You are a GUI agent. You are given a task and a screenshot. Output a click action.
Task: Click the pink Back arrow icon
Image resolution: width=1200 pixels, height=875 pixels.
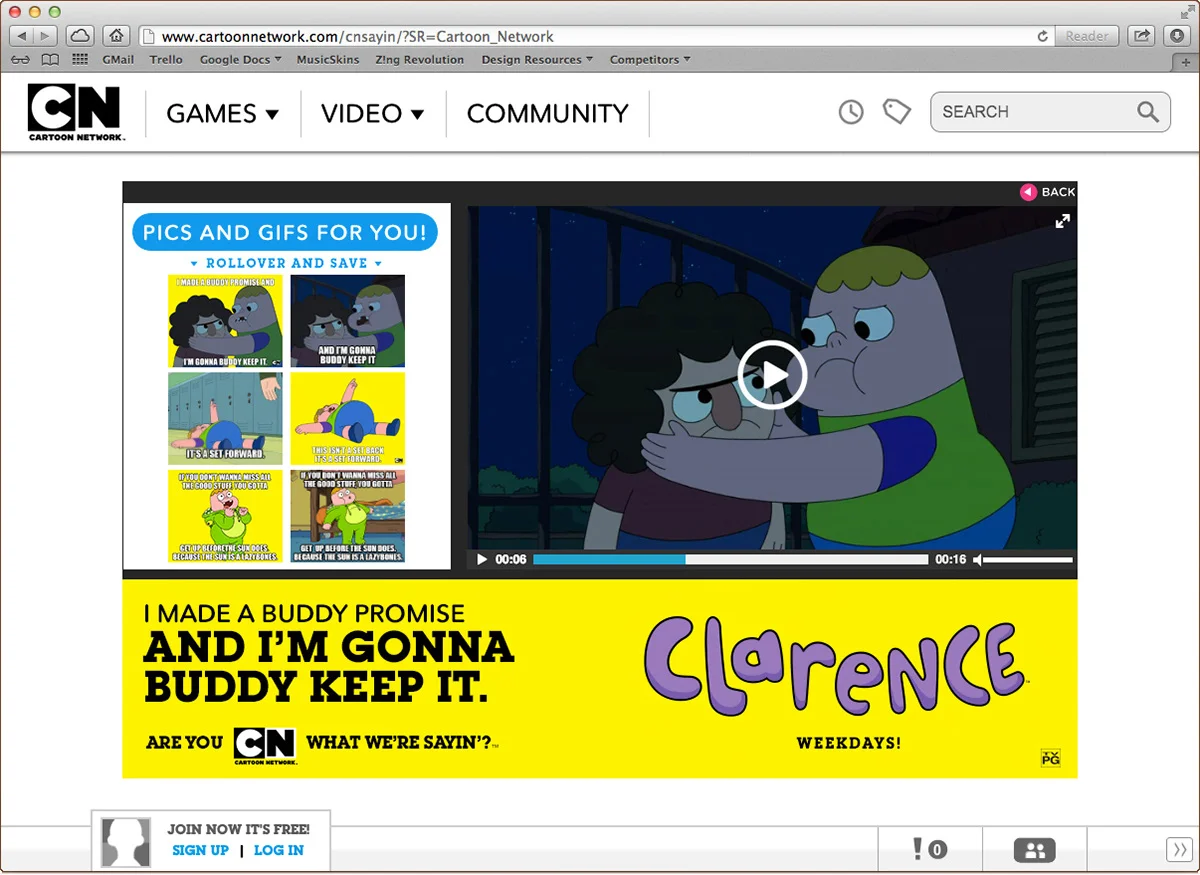point(1028,192)
